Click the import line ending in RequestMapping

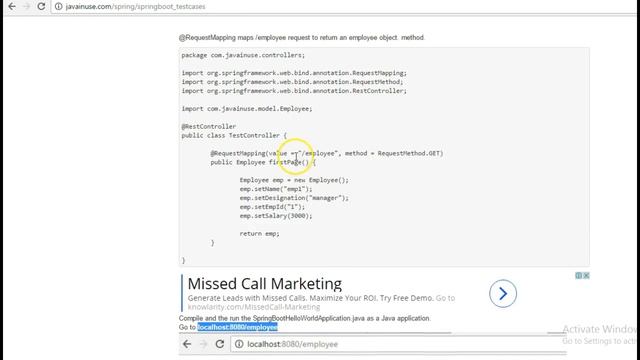pyautogui.click(x=294, y=73)
